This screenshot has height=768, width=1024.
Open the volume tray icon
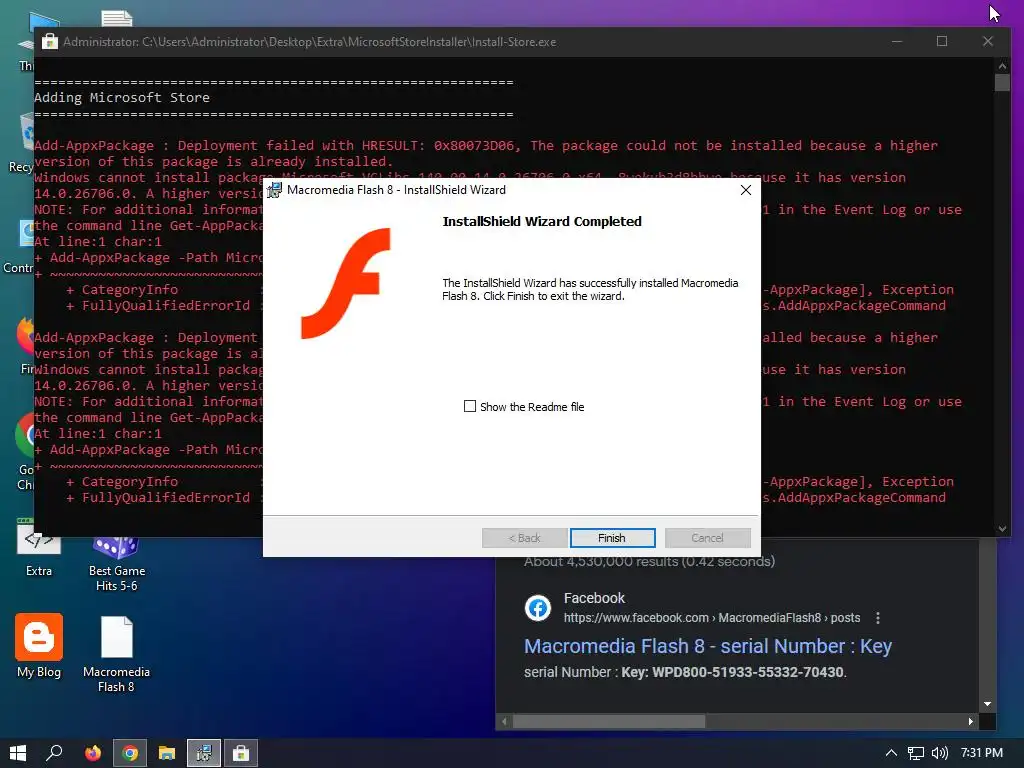pos(939,753)
